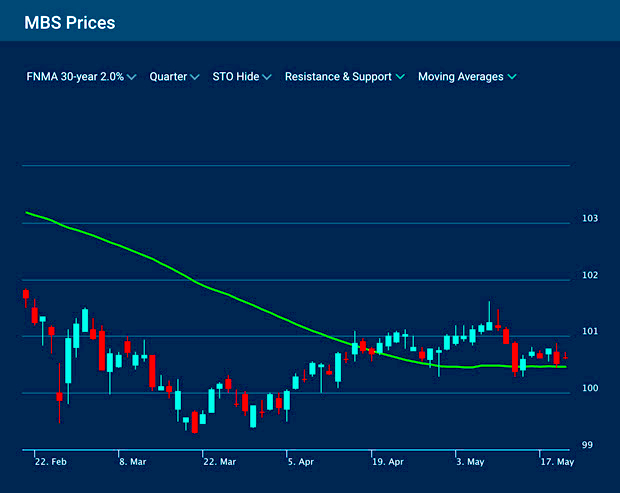
Task: Open the Resistance & Support options
Action: 338,77
